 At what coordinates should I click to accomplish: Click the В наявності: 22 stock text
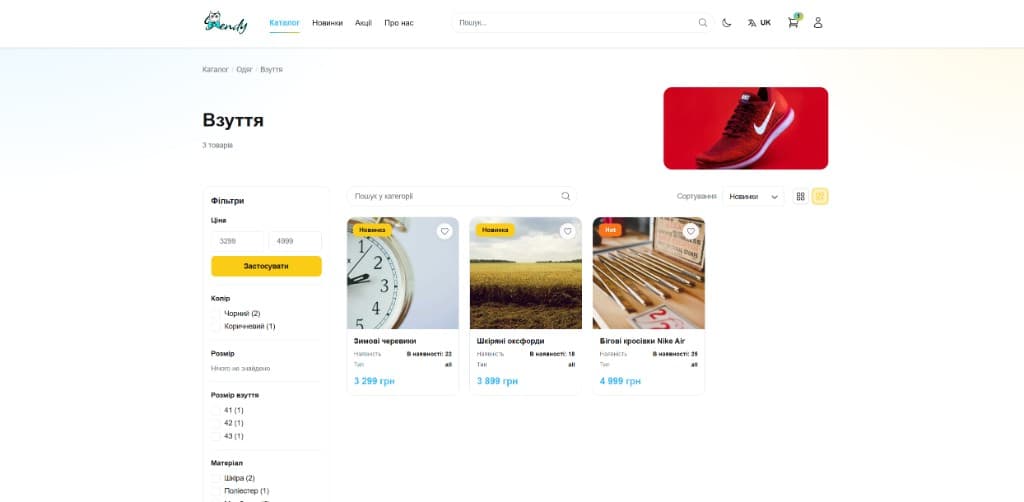[x=429, y=354]
